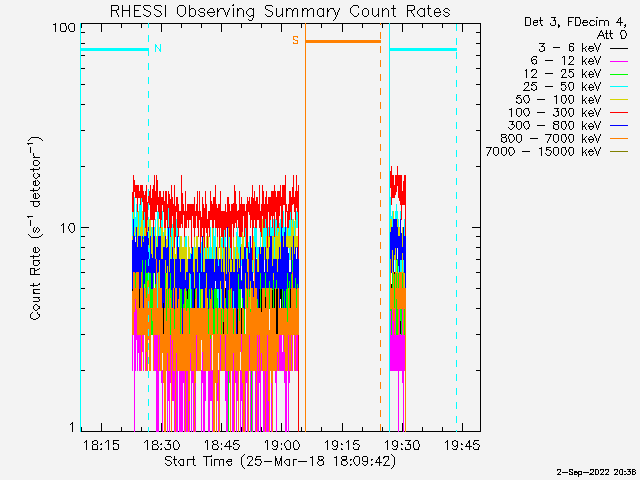Click the '100' y-axis tick label
640x480 pixels.
(x=64, y=28)
